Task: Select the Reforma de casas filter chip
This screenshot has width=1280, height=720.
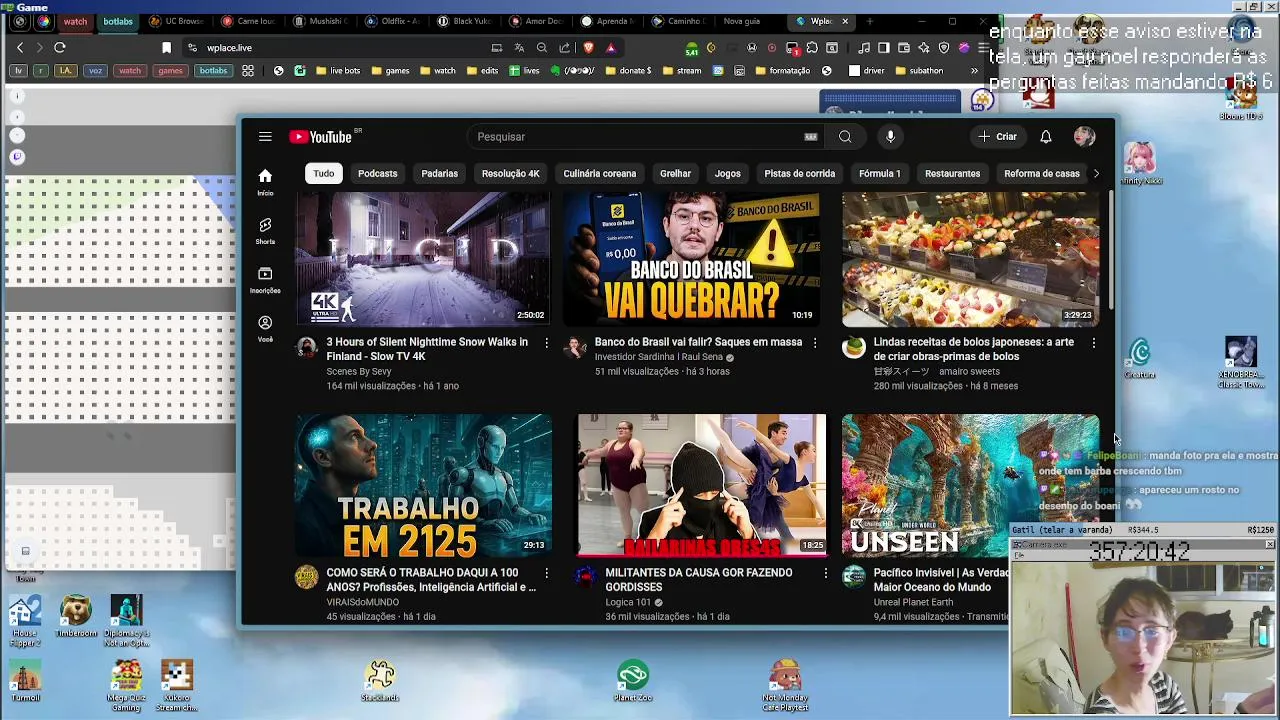Action: point(1042,174)
